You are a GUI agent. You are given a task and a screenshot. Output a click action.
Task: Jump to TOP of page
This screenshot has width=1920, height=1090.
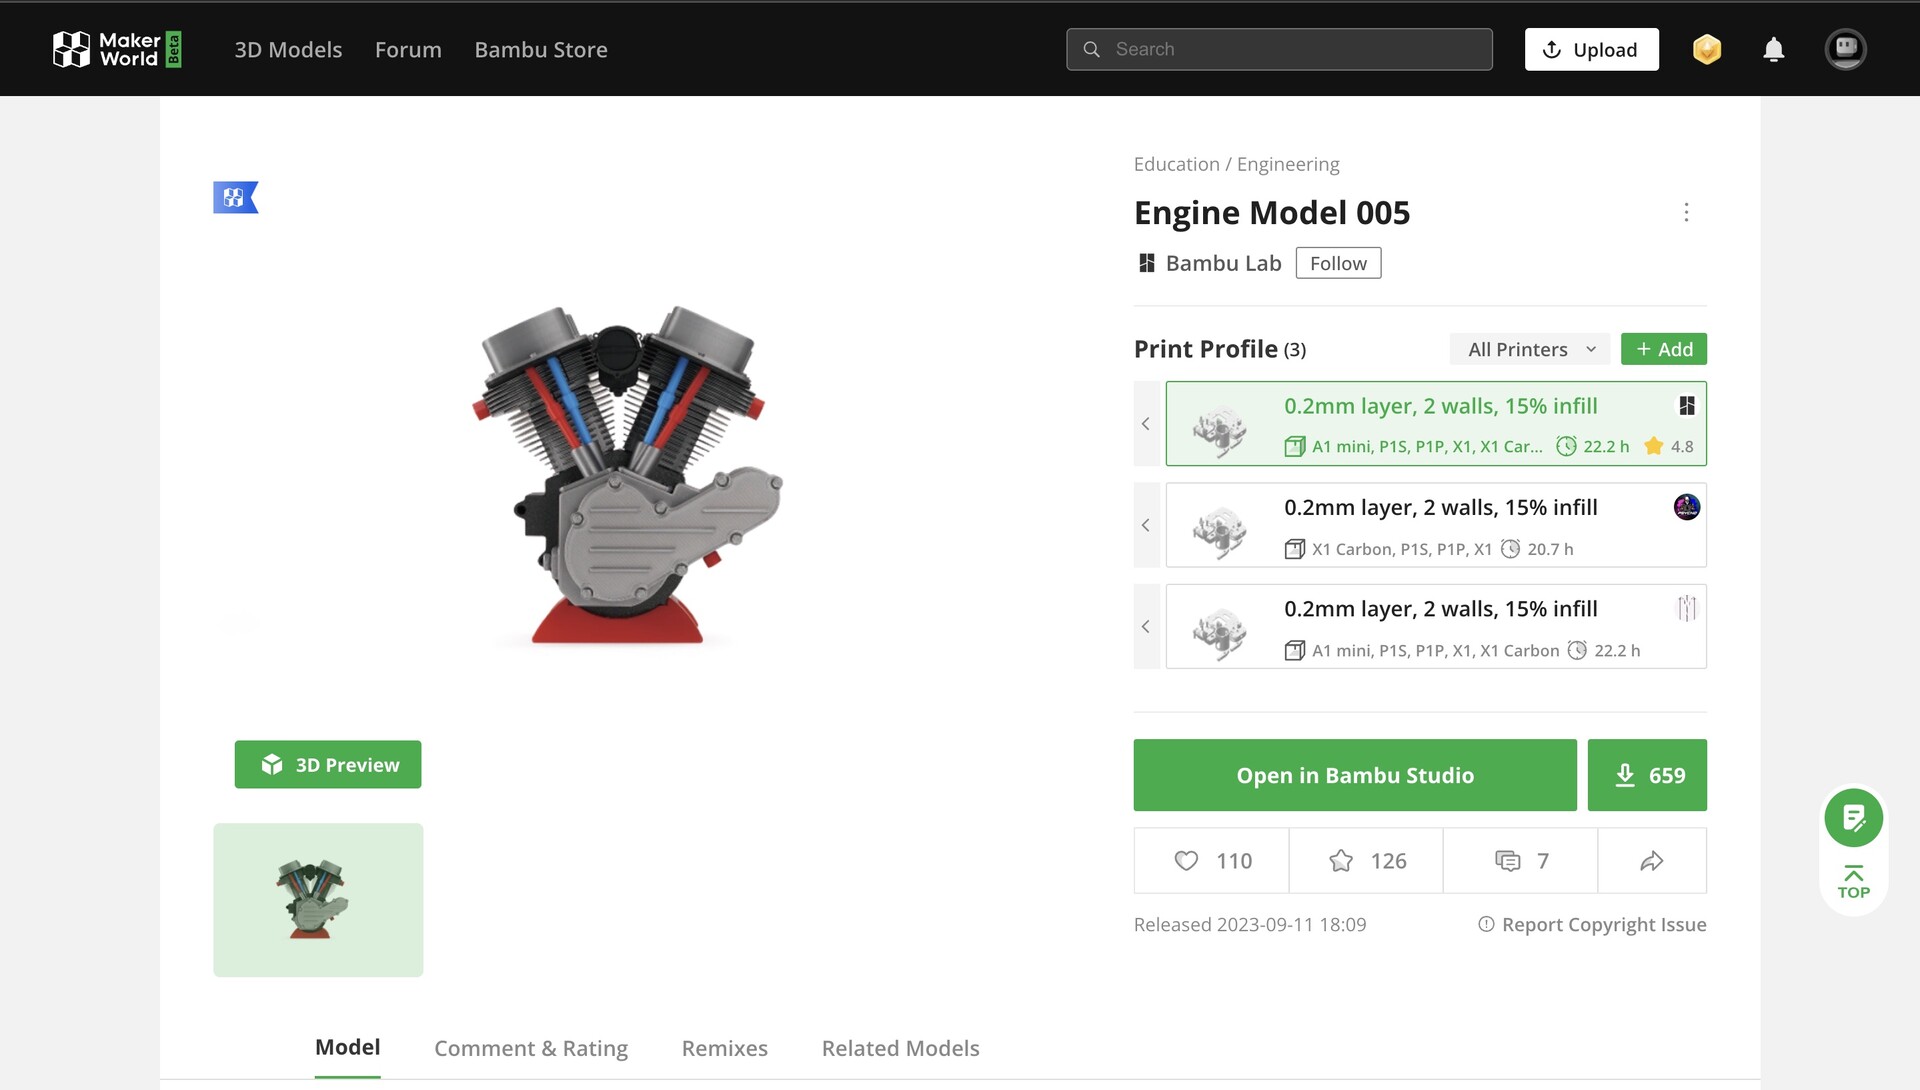point(1853,882)
